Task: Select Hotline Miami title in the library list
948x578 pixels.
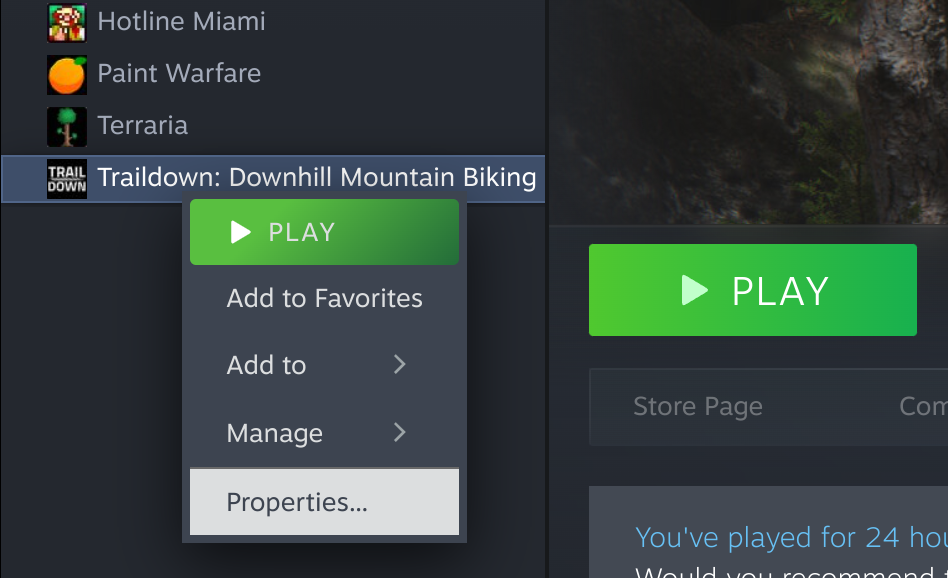Action: (181, 22)
